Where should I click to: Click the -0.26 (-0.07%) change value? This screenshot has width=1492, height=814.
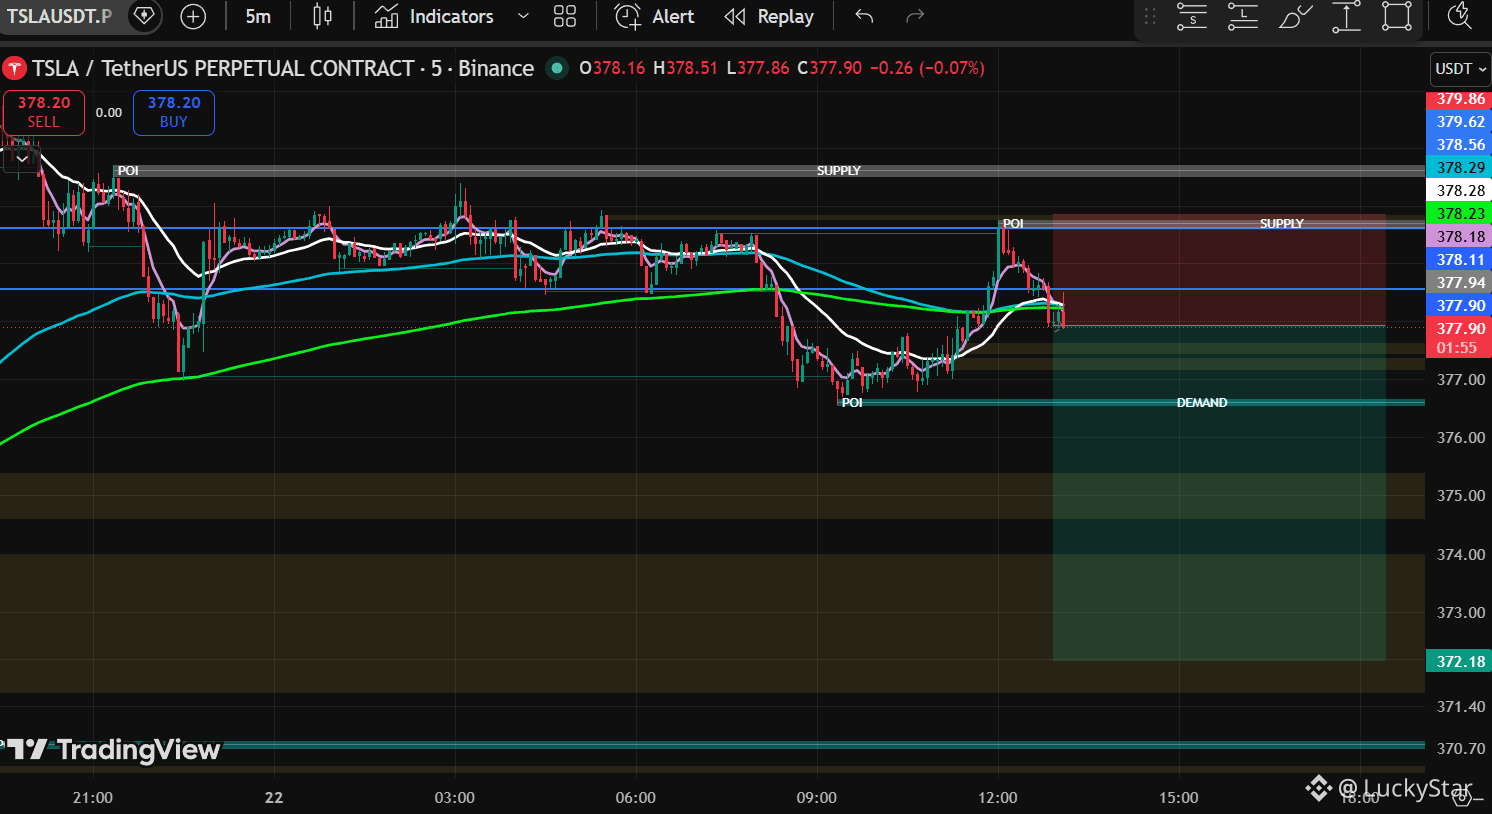927,68
